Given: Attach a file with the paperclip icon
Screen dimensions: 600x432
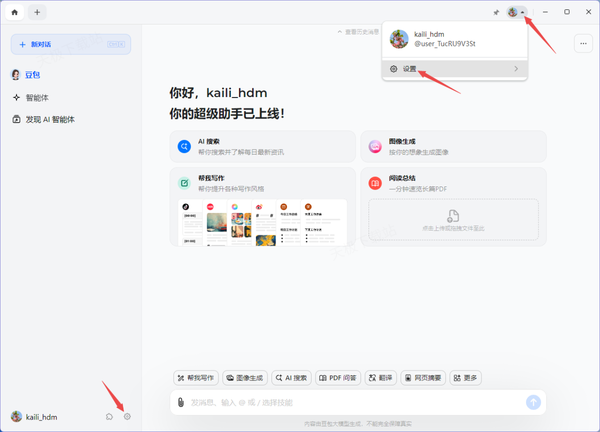Looking at the screenshot, I should coord(181,403).
